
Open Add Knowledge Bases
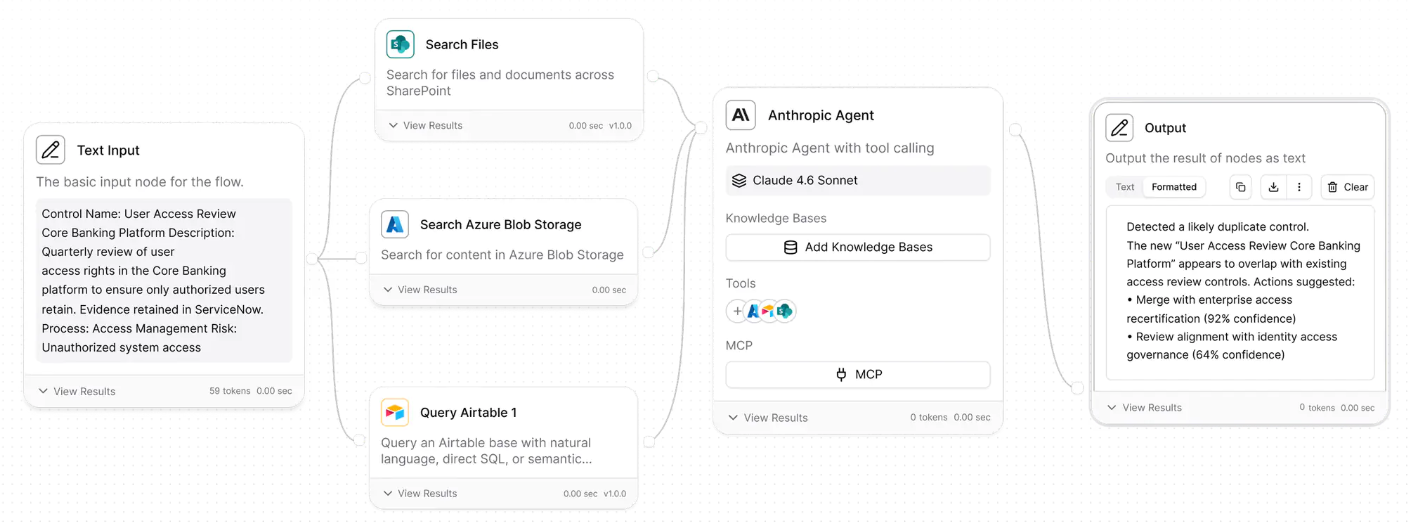(858, 247)
